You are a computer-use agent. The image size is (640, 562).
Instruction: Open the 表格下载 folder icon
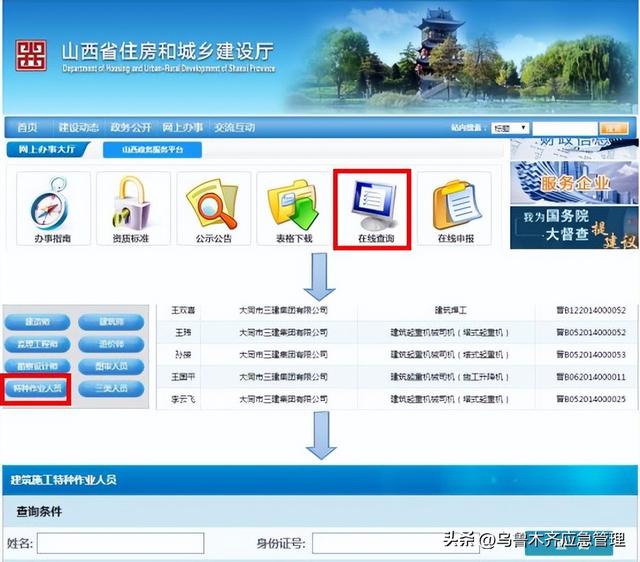click(x=293, y=209)
